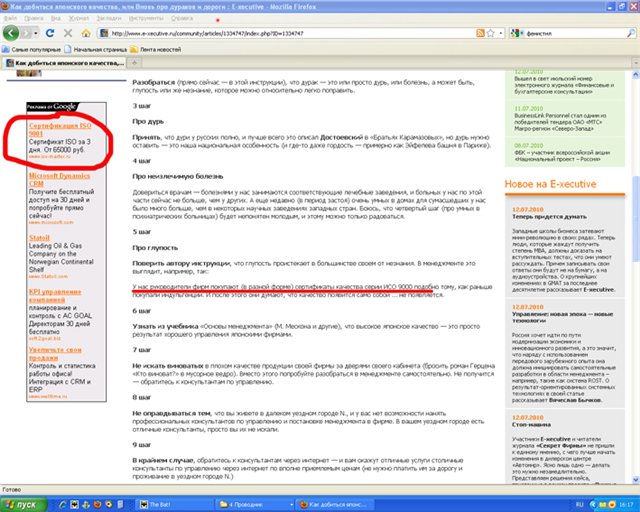Run the search with the magnifier icon
The height and width of the screenshot is (512, 640).
click(x=631, y=33)
